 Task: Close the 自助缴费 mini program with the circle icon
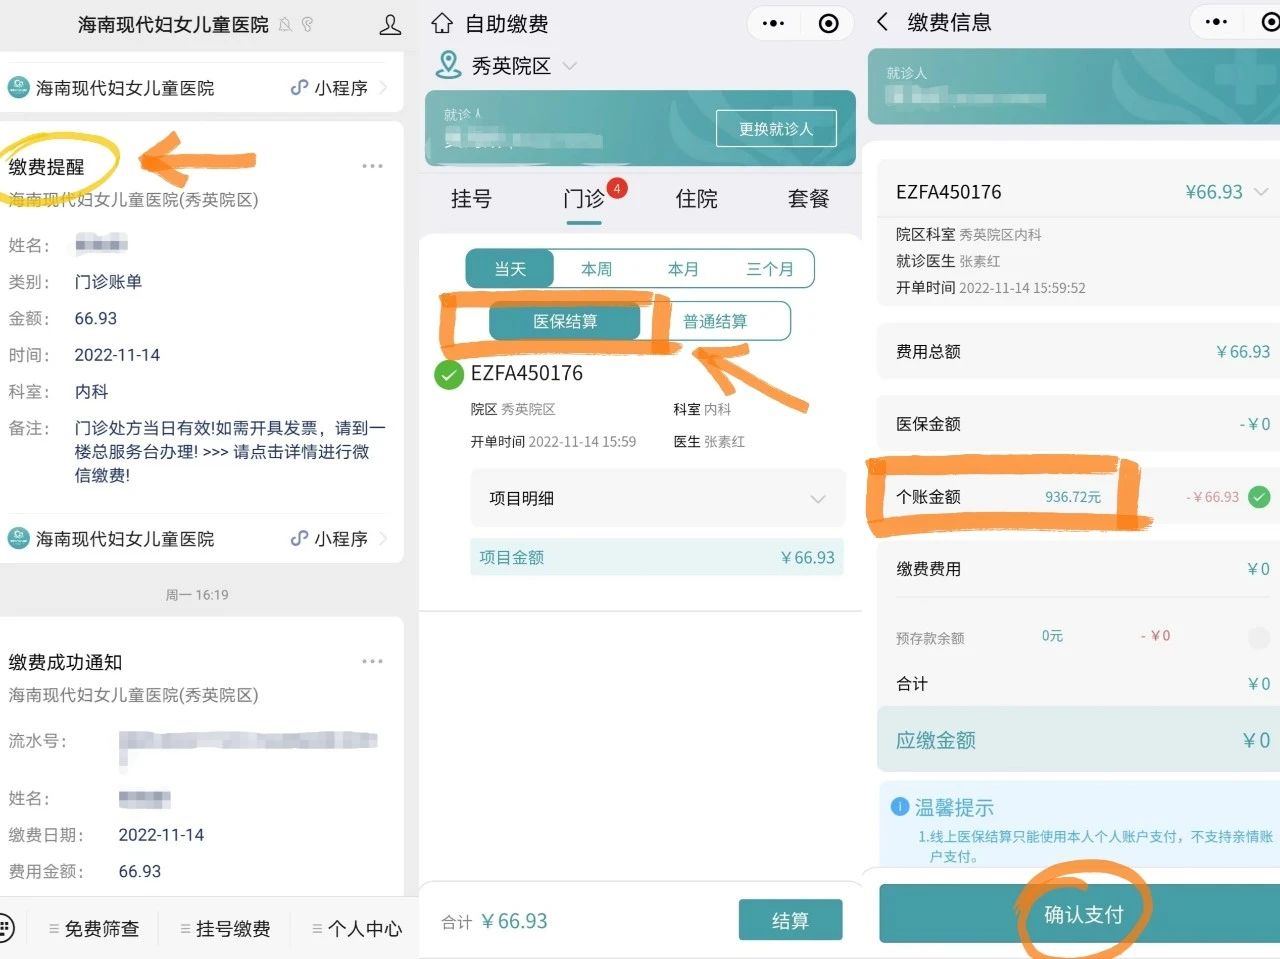pos(828,24)
